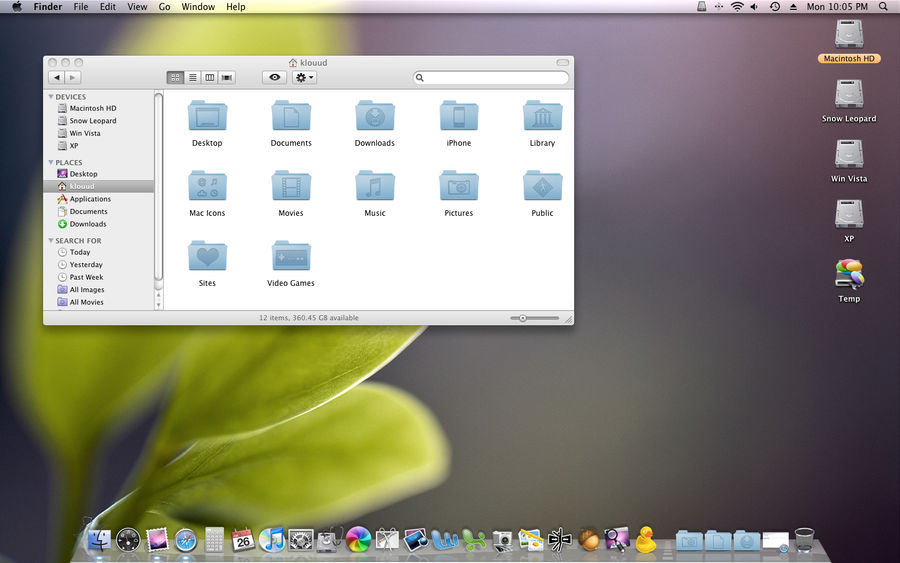Screen dimensions: 900x563
Task: Open the Calculator in the Dock
Action: [214, 540]
